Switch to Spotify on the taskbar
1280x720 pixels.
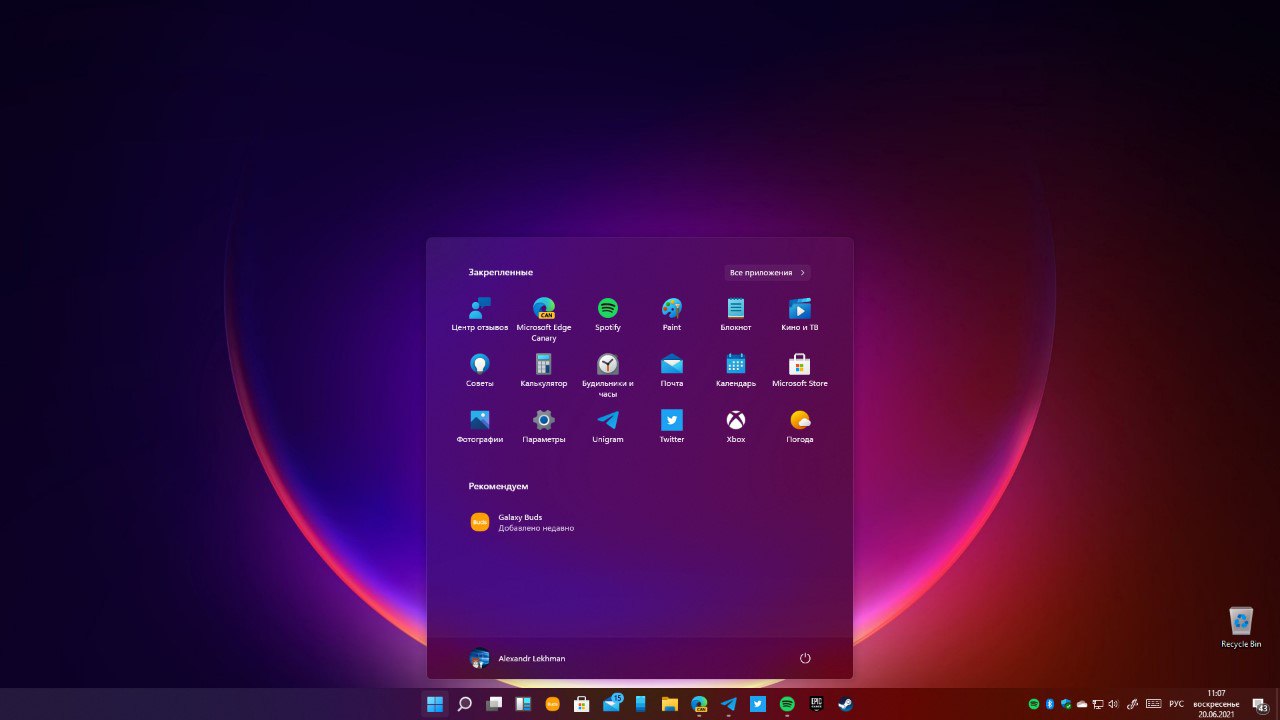click(x=787, y=704)
